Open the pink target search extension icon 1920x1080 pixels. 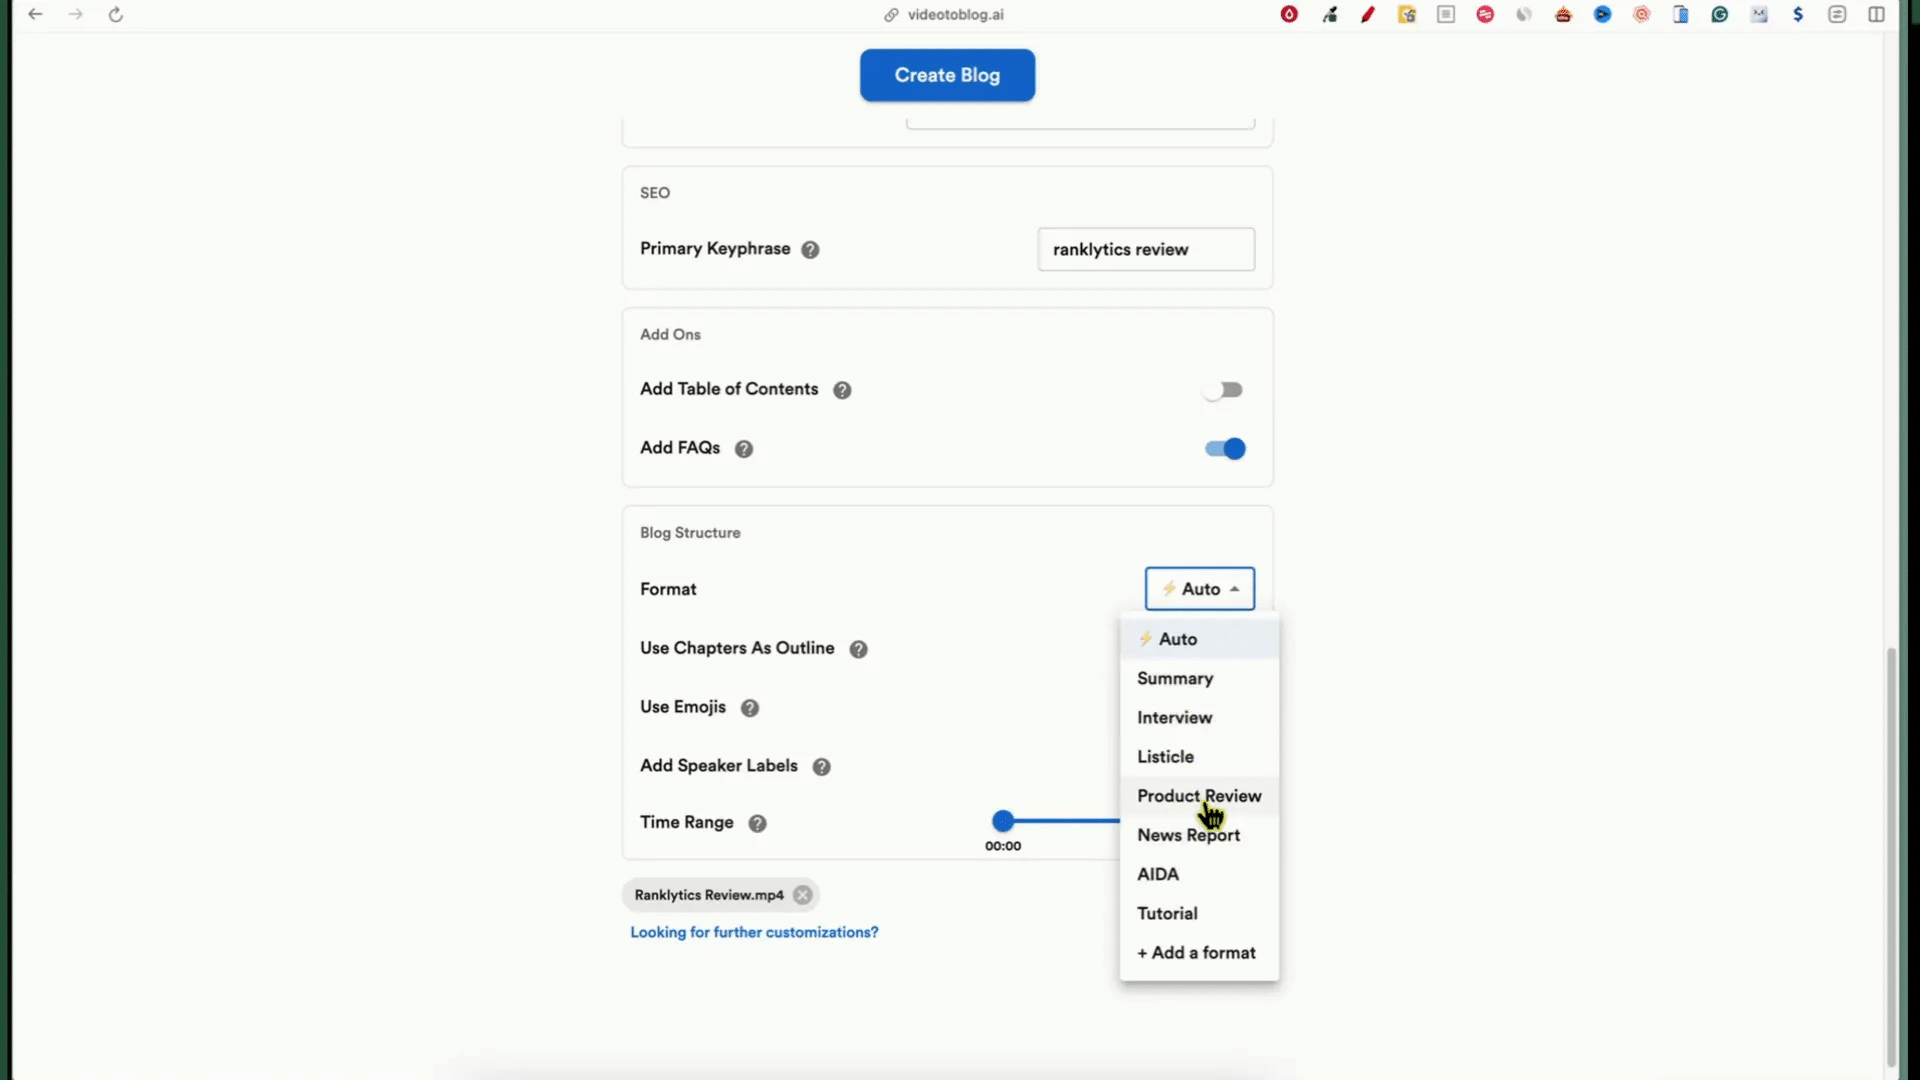pyautogui.click(x=1642, y=14)
